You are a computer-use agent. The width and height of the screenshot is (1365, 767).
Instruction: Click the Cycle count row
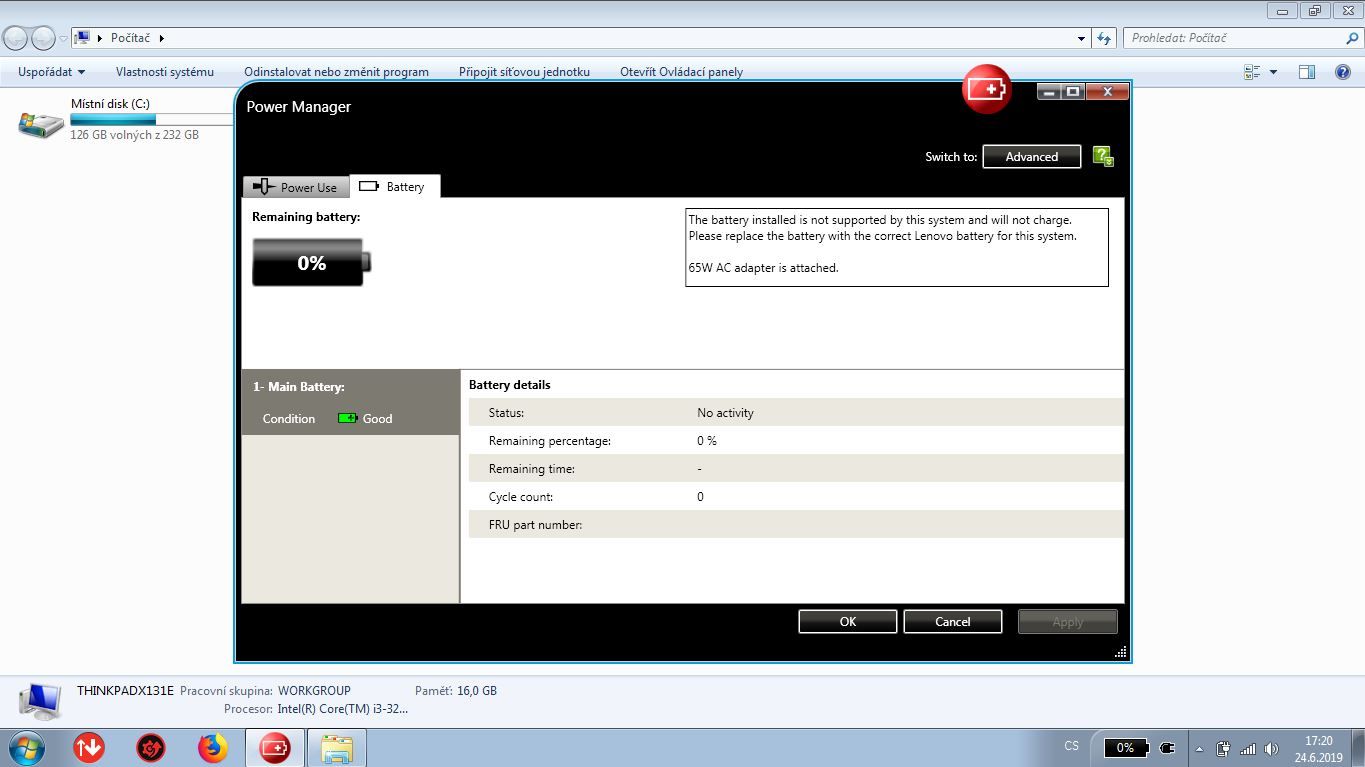796,496
